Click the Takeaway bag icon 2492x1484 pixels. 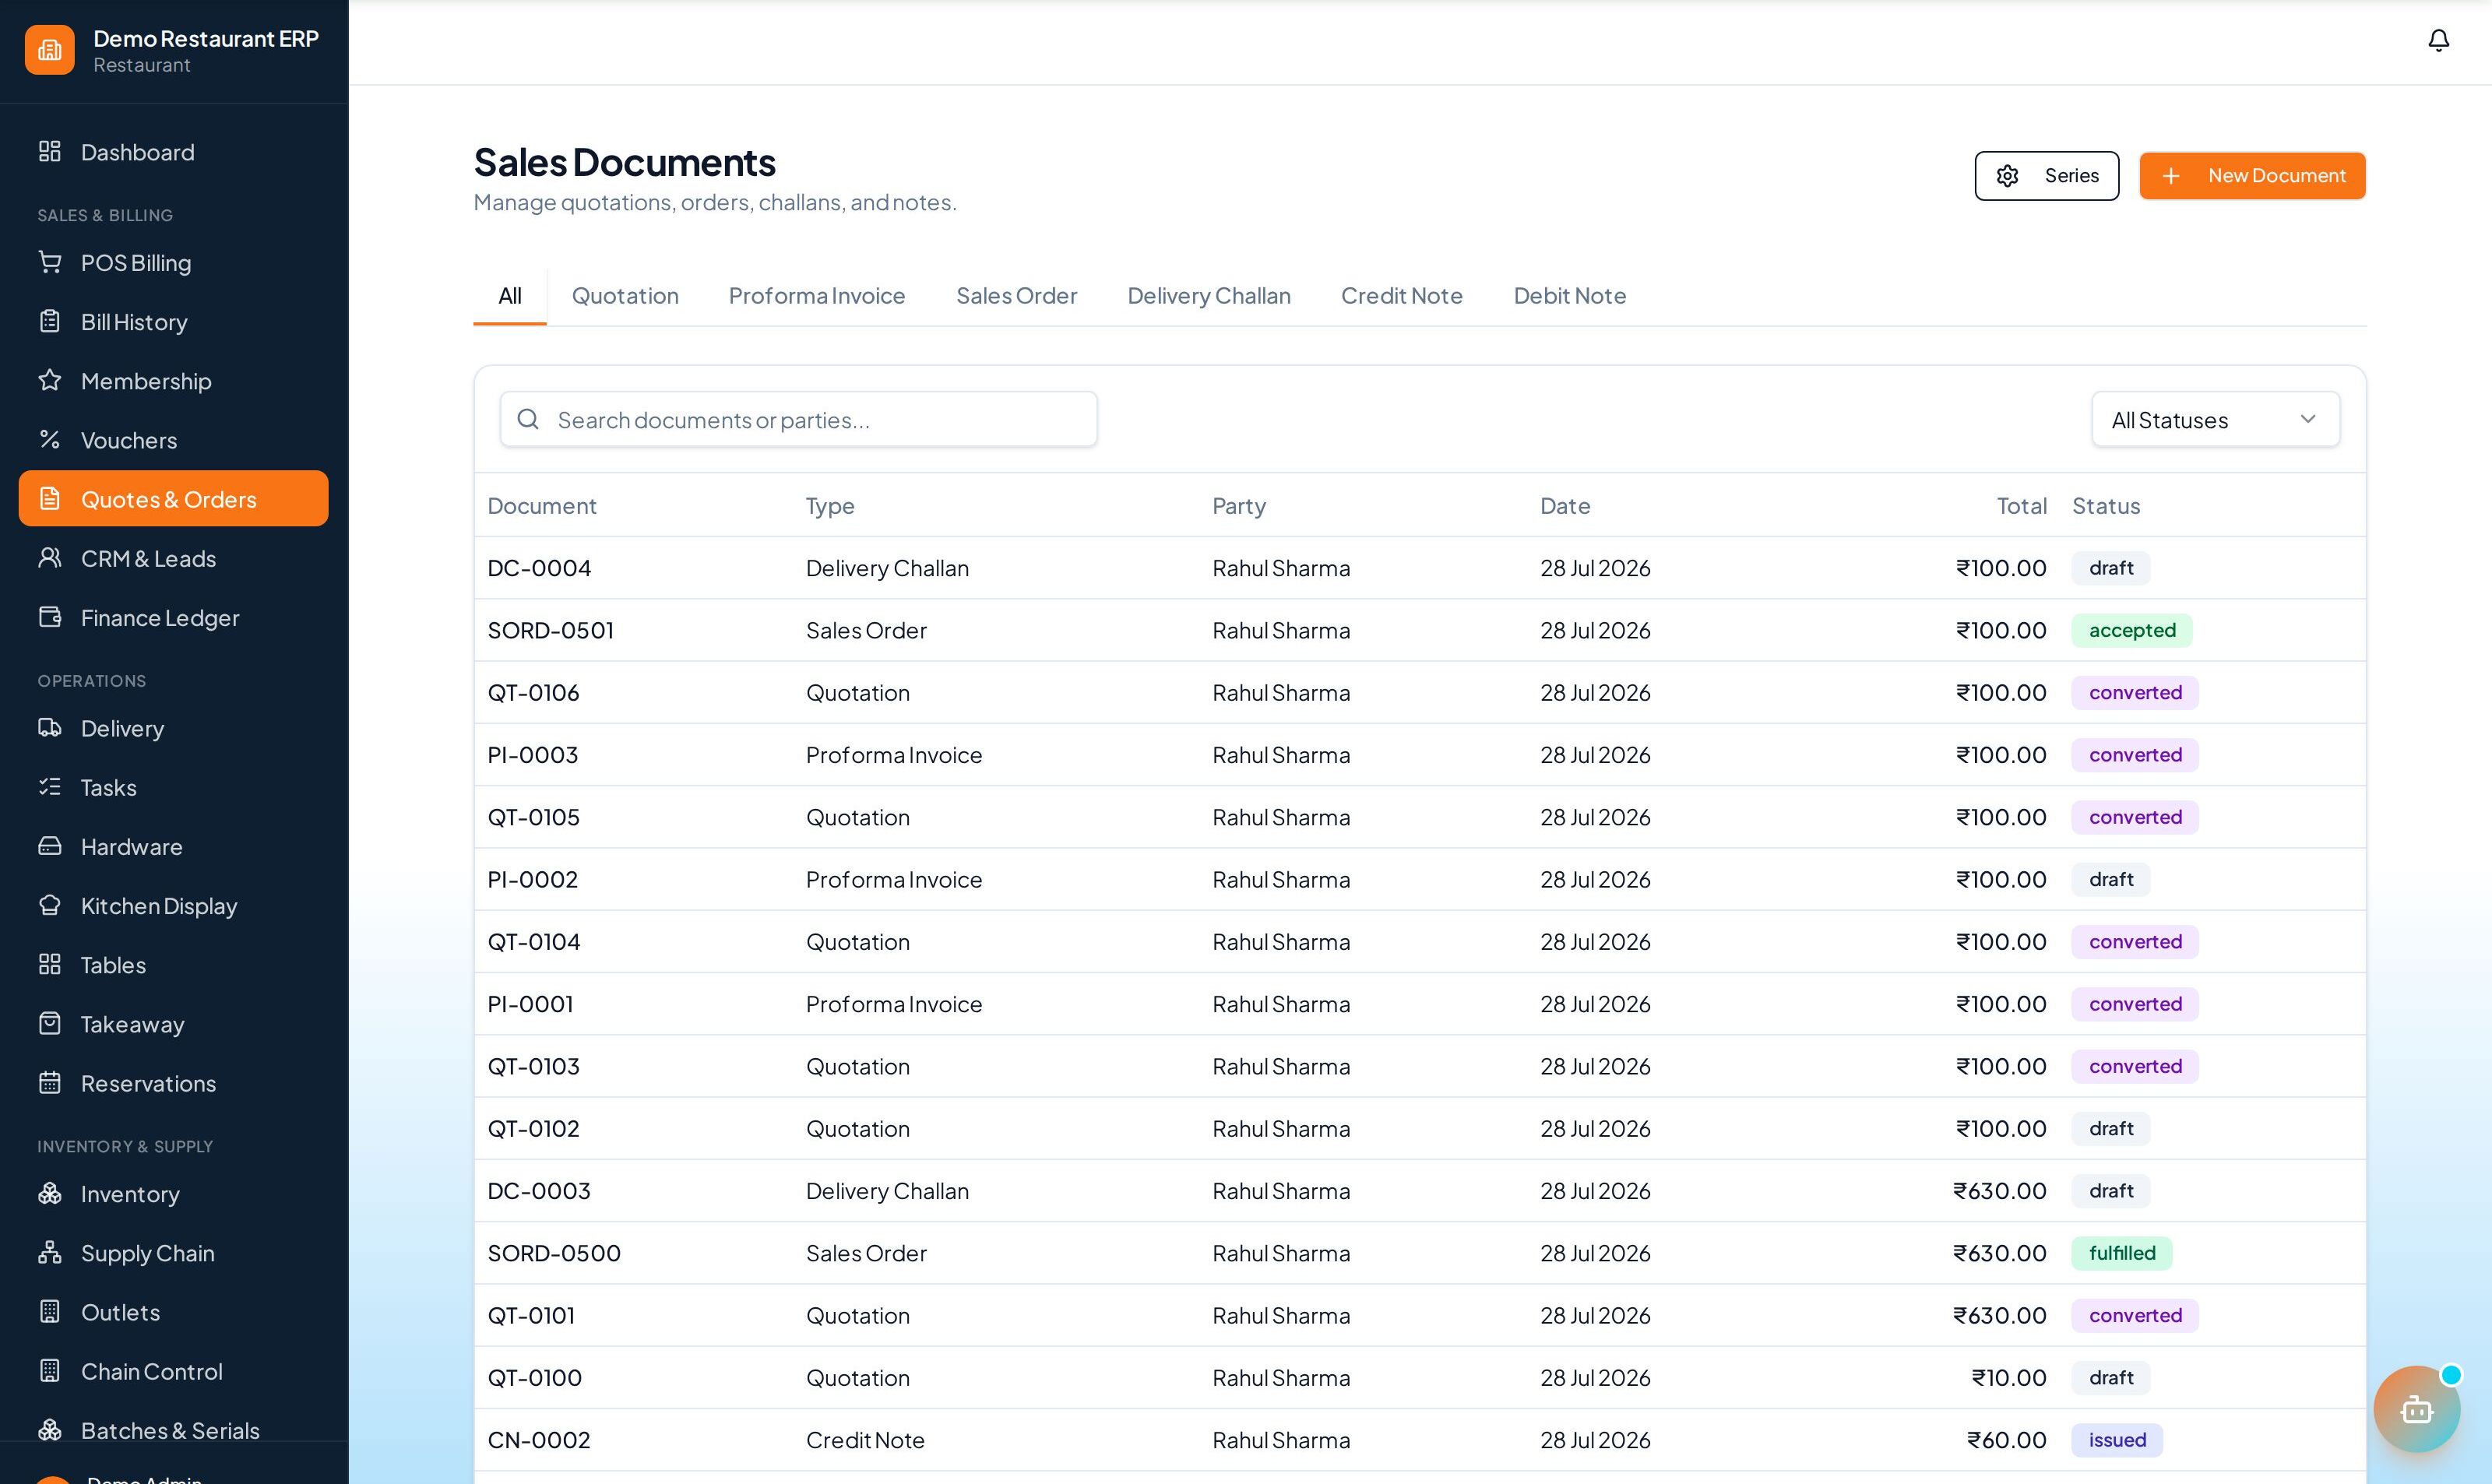point(50,1023)
